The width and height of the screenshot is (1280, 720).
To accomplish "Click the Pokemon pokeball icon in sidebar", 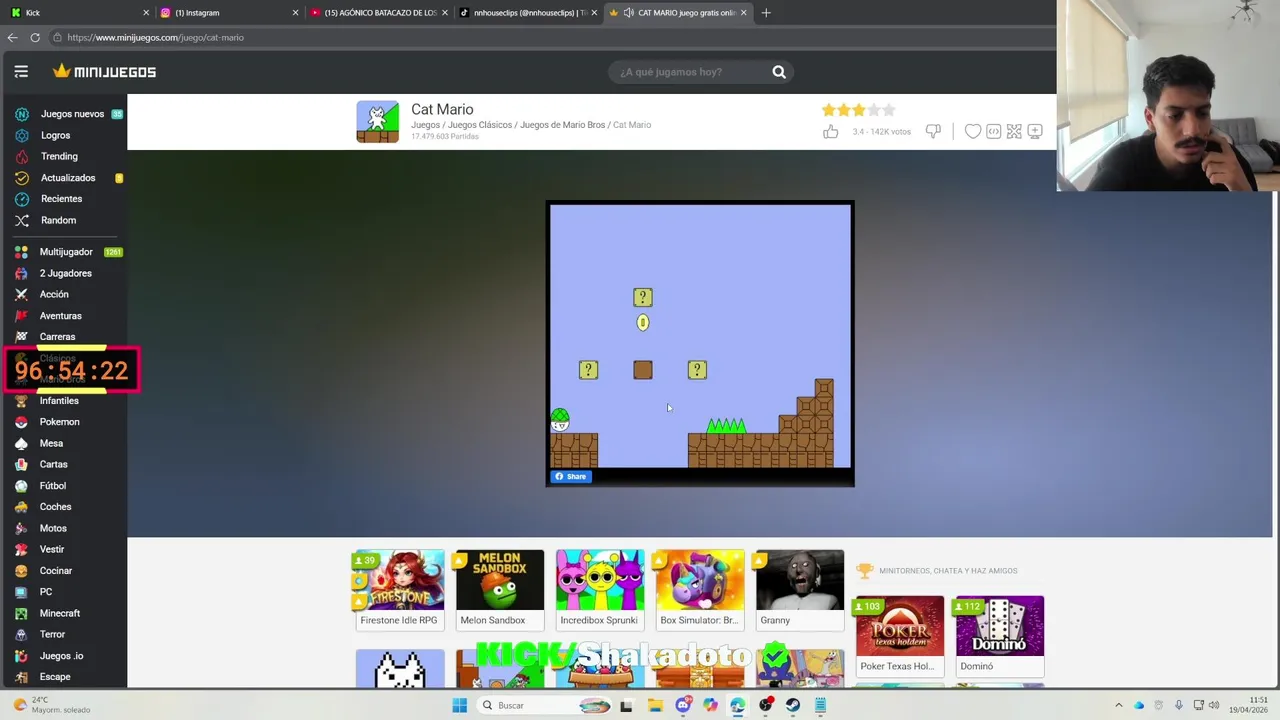I will click(21, 422).
